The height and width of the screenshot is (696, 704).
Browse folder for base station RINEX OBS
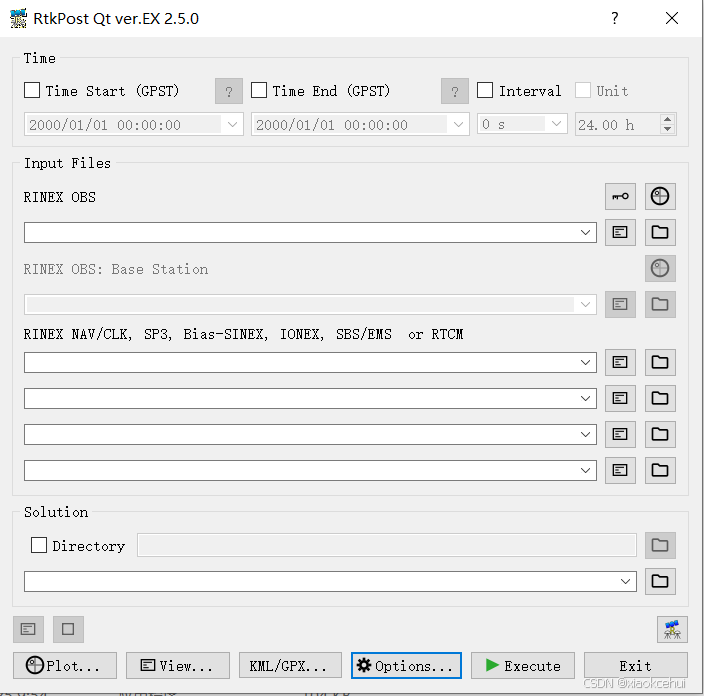660,304
